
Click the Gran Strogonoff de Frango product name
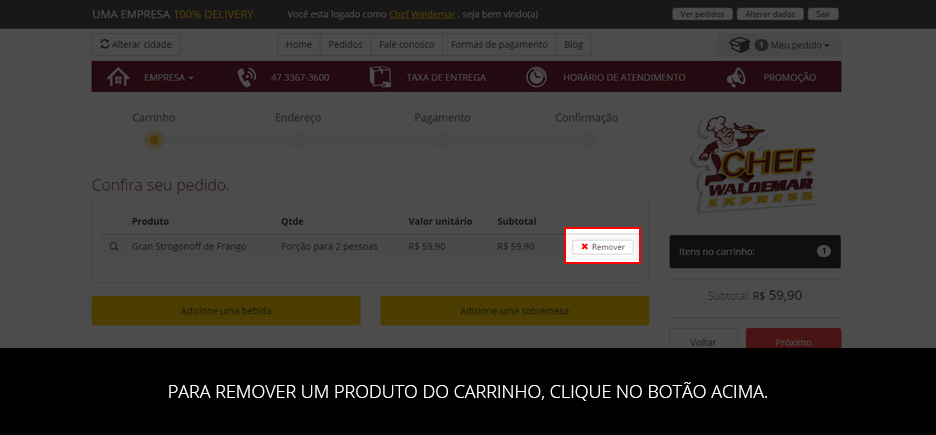coord(189,246)
